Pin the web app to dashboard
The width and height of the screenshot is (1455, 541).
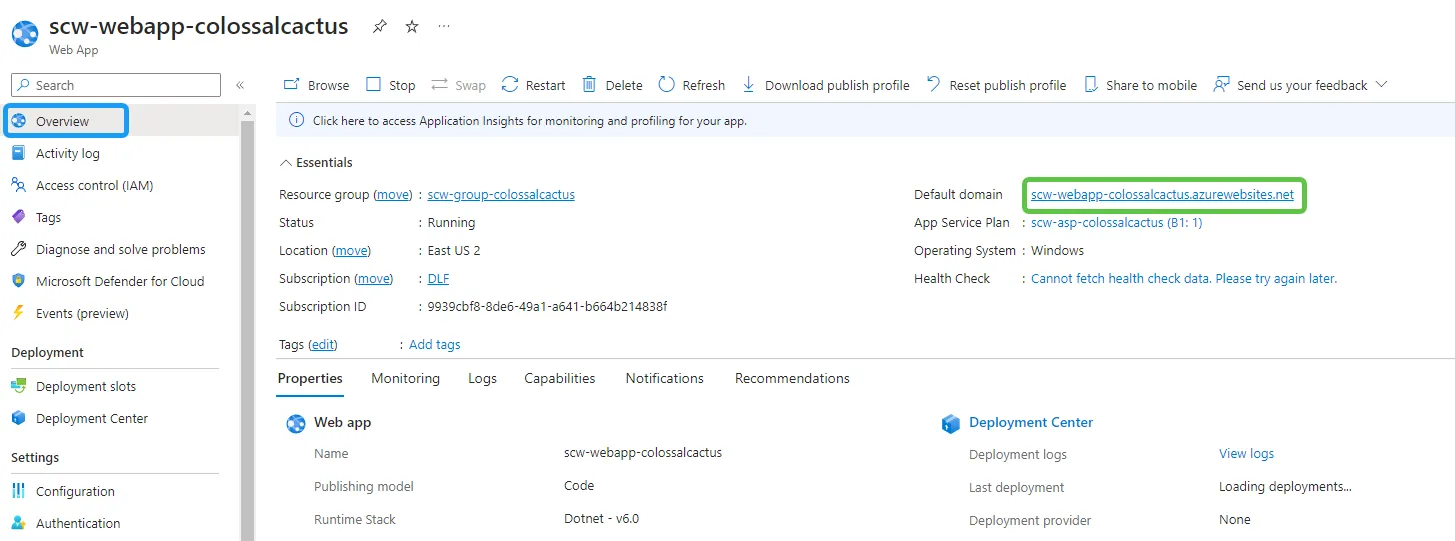[379, 27]
